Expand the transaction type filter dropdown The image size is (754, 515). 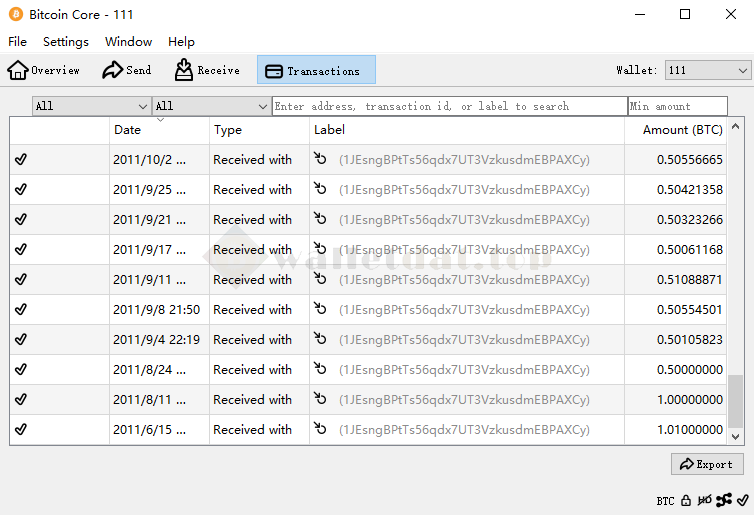211,106
